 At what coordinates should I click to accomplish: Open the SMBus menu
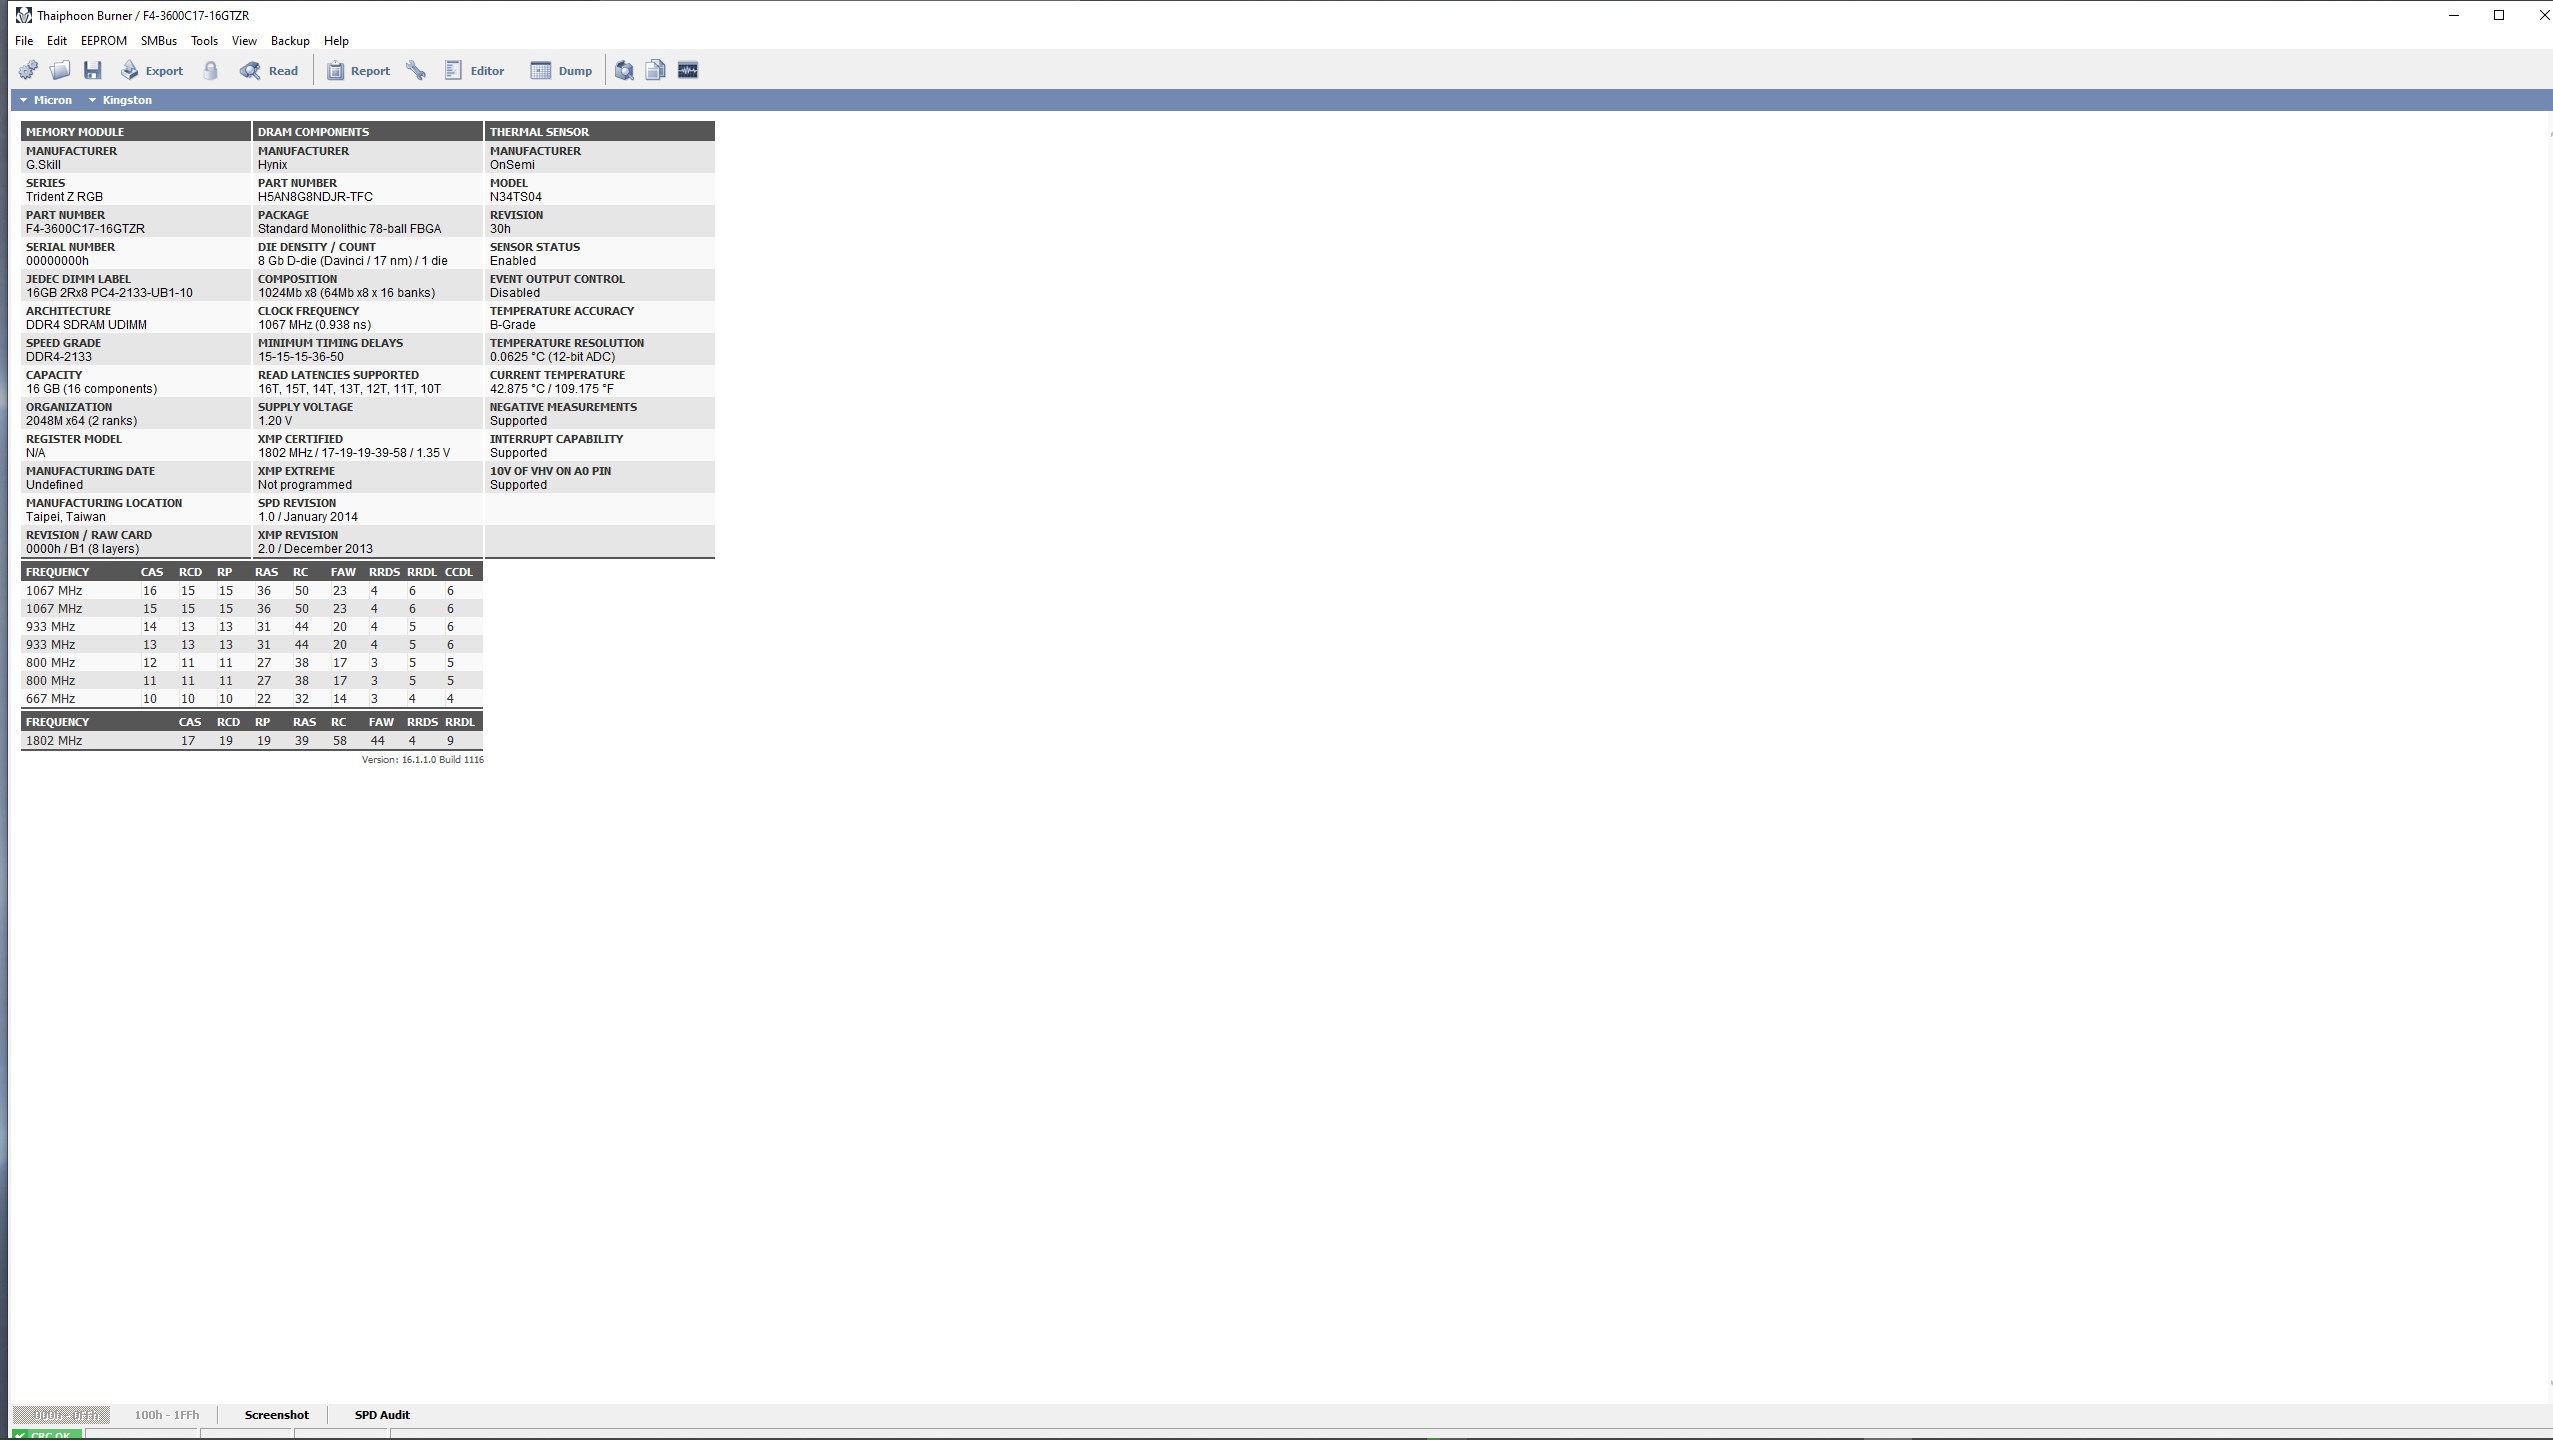[158, 41]
